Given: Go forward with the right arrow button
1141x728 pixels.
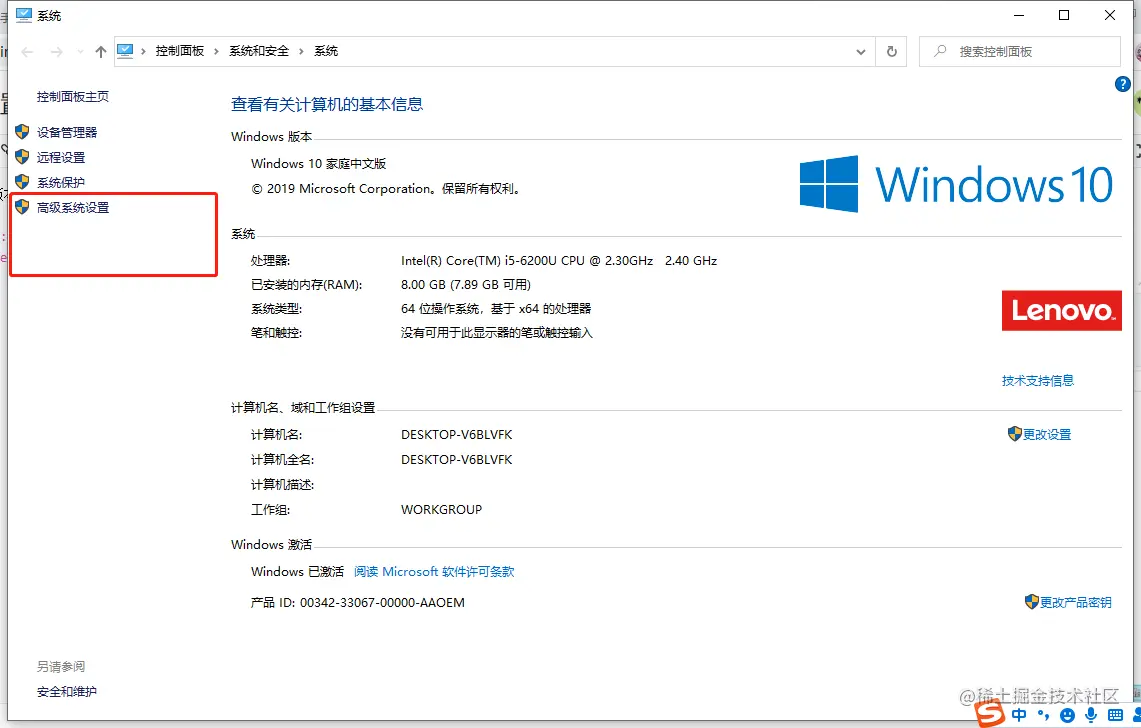Looking at the screenshot, I should [56, 52].
